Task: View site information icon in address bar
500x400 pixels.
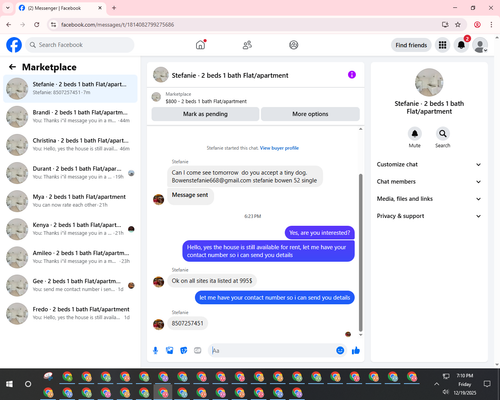Action: click(x=53, y=25)
